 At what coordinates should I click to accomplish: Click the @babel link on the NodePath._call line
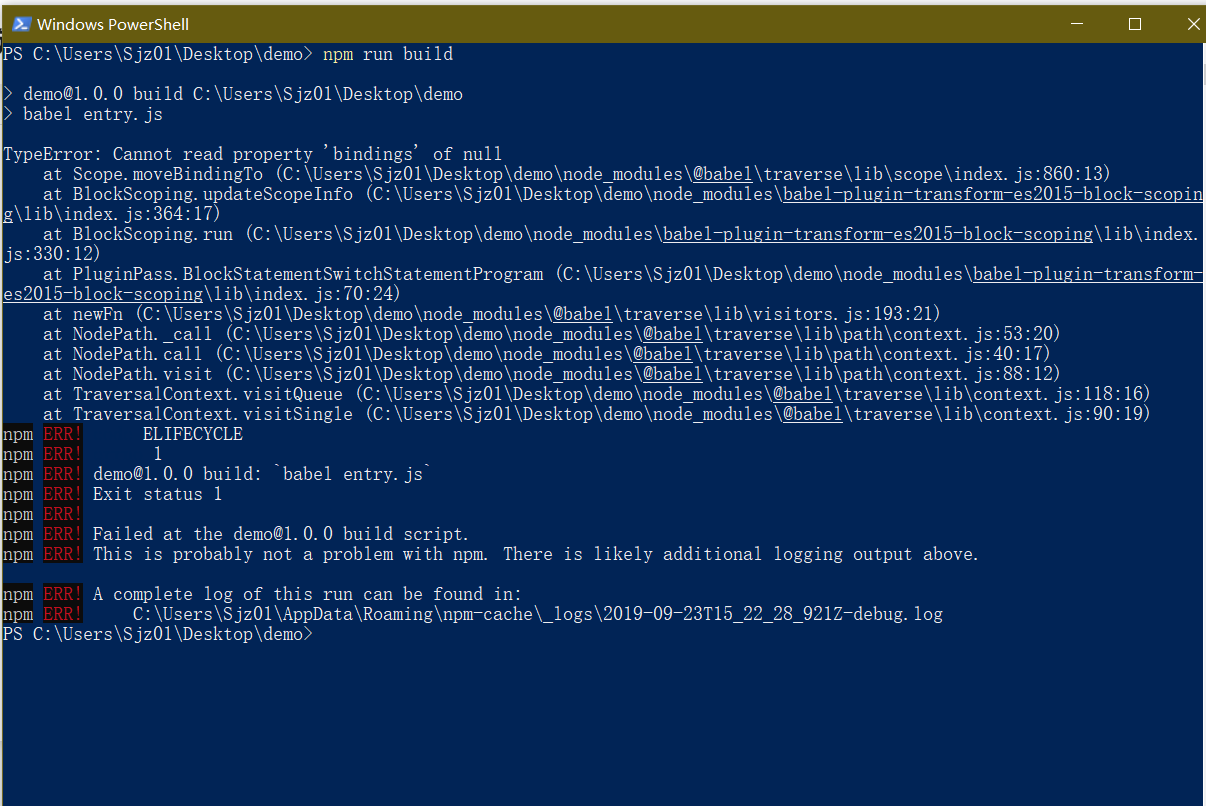[672, 334]
